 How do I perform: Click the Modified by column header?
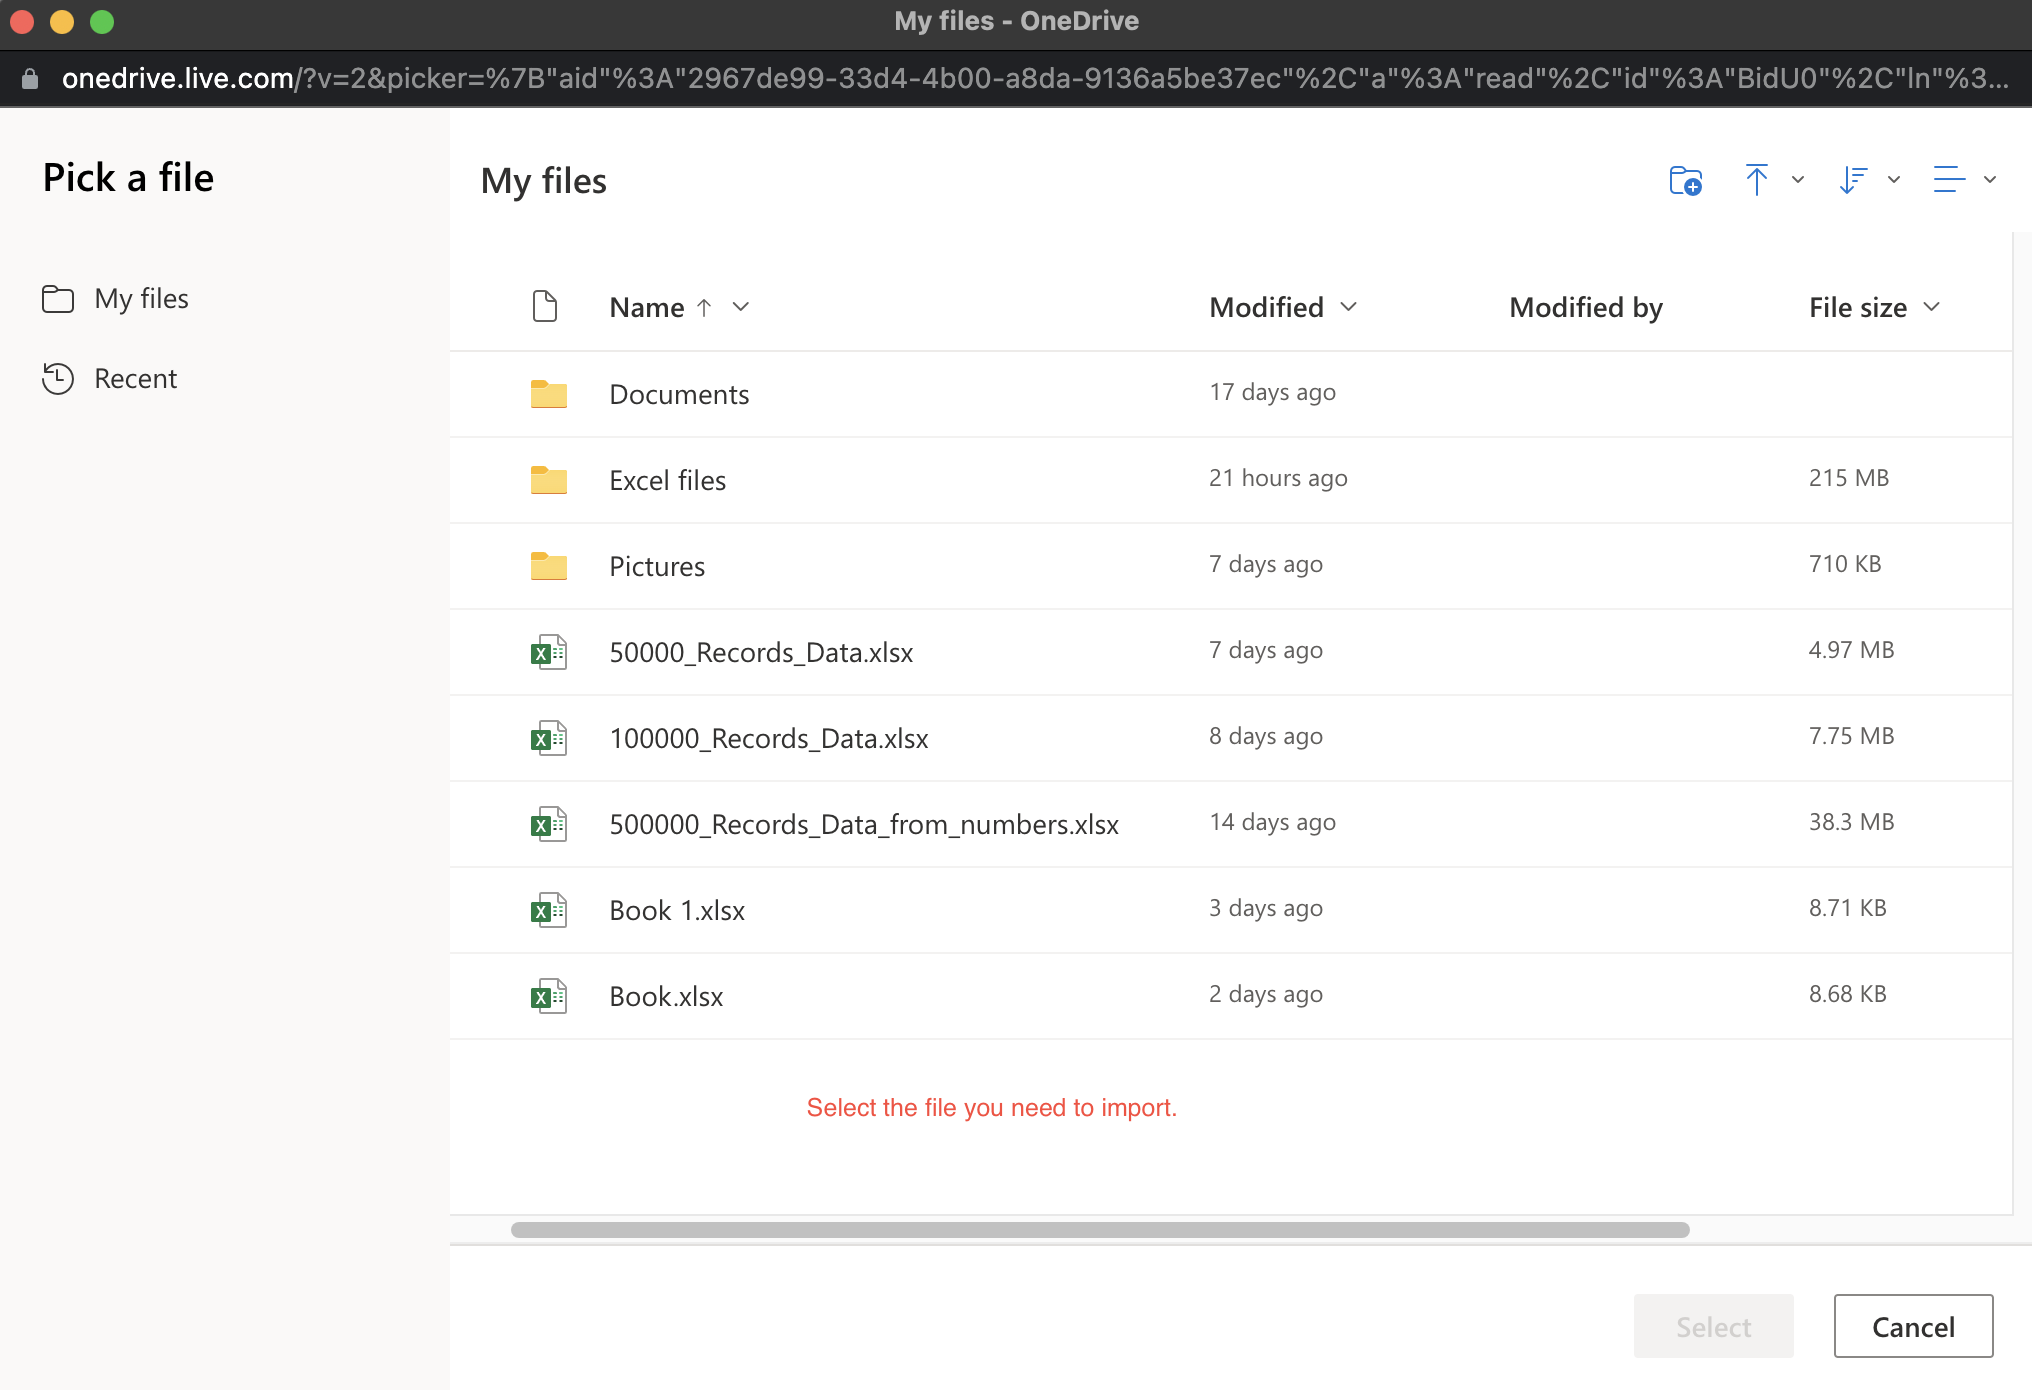tap(1586, 307)
